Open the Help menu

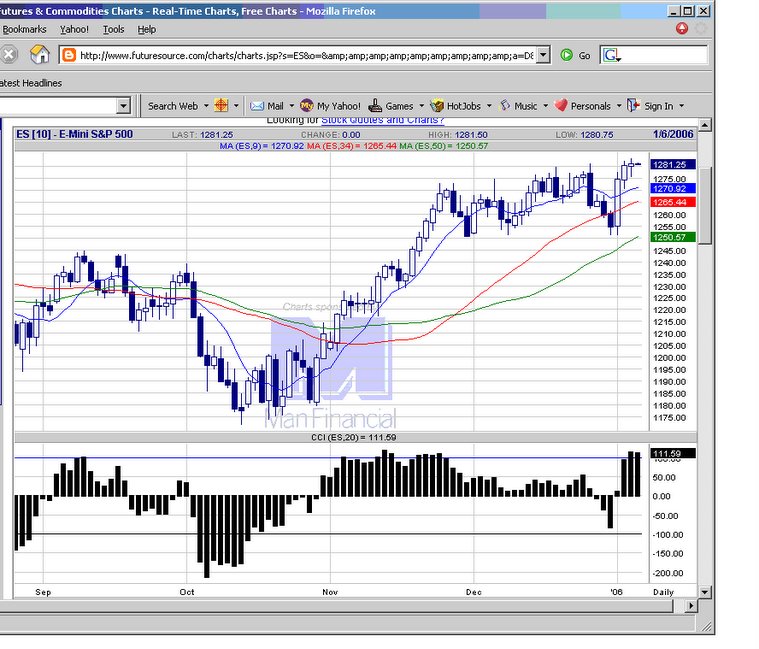[147, 30]
